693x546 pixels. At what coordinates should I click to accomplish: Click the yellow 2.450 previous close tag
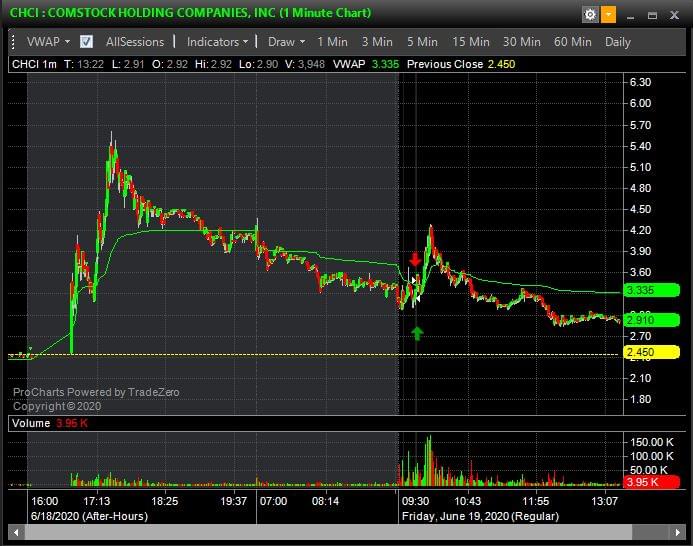tap(651, 352)
